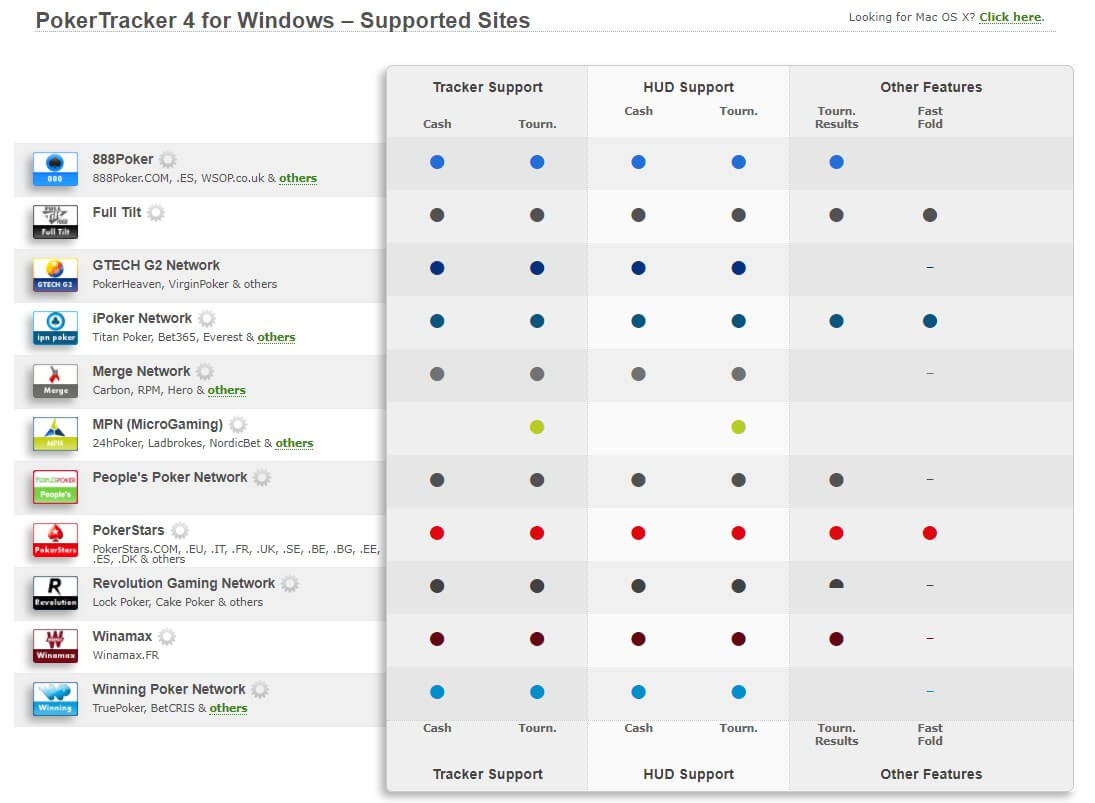Click the GTECH G2 HUD Support Cash dot
This screenshot has height=803, width=1095.
click(x=638, y=268)
